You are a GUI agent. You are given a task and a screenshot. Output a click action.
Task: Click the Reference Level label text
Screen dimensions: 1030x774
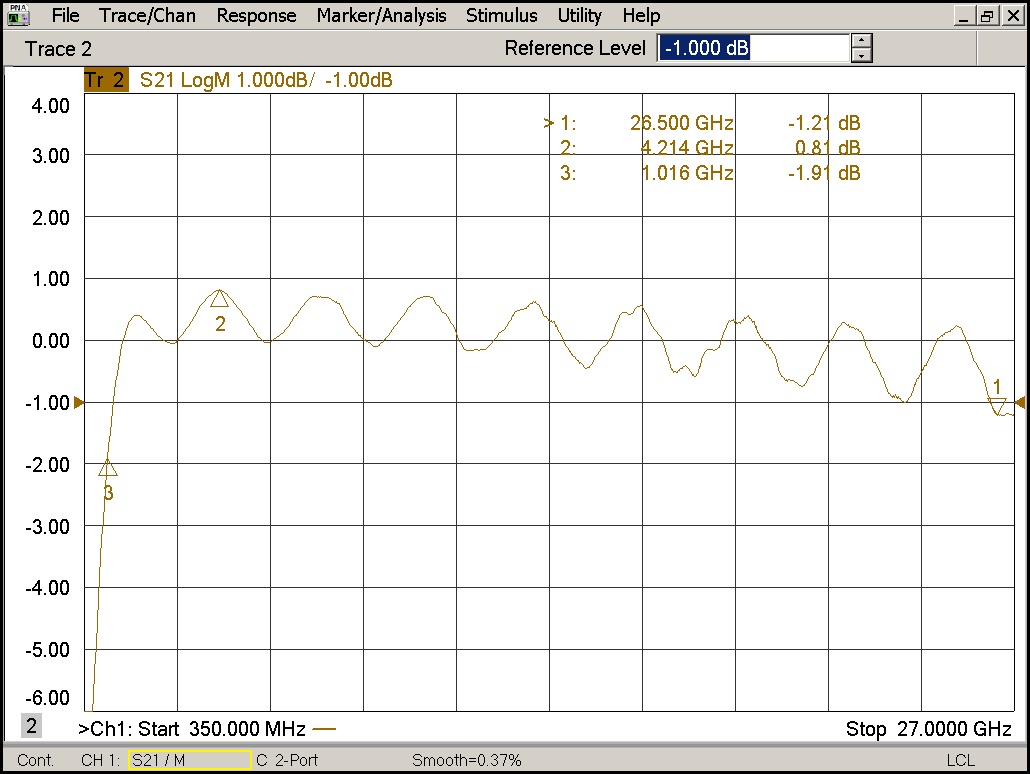click(575, 48)
